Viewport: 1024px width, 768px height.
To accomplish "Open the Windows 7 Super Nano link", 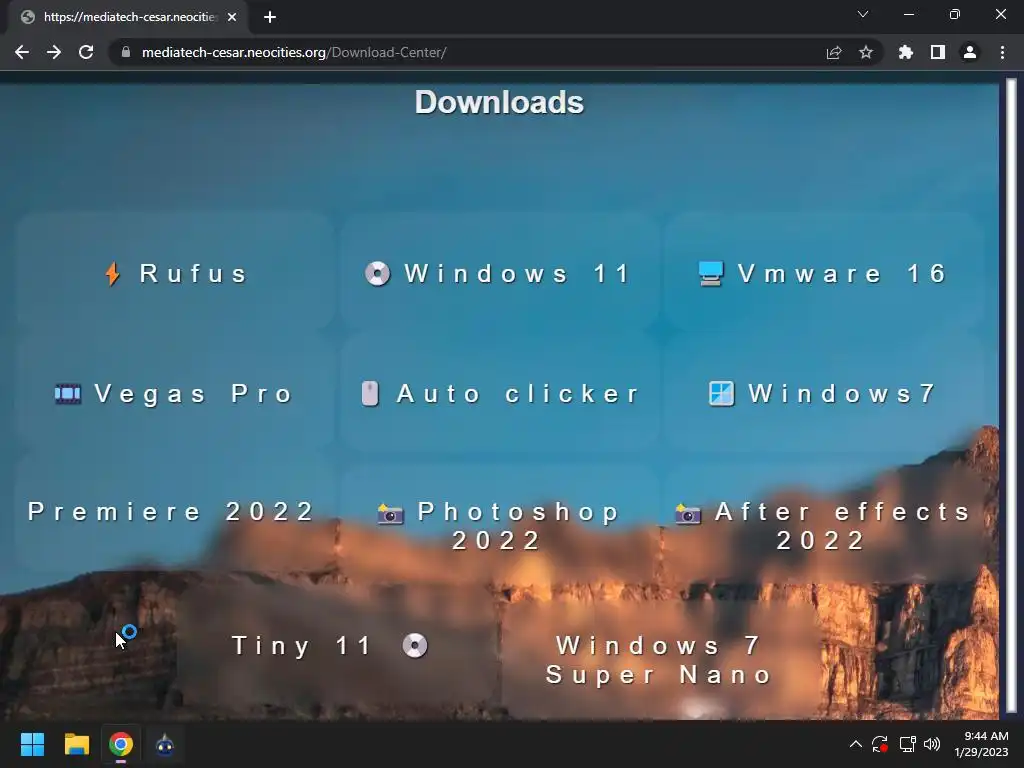I will click(658, 660).
